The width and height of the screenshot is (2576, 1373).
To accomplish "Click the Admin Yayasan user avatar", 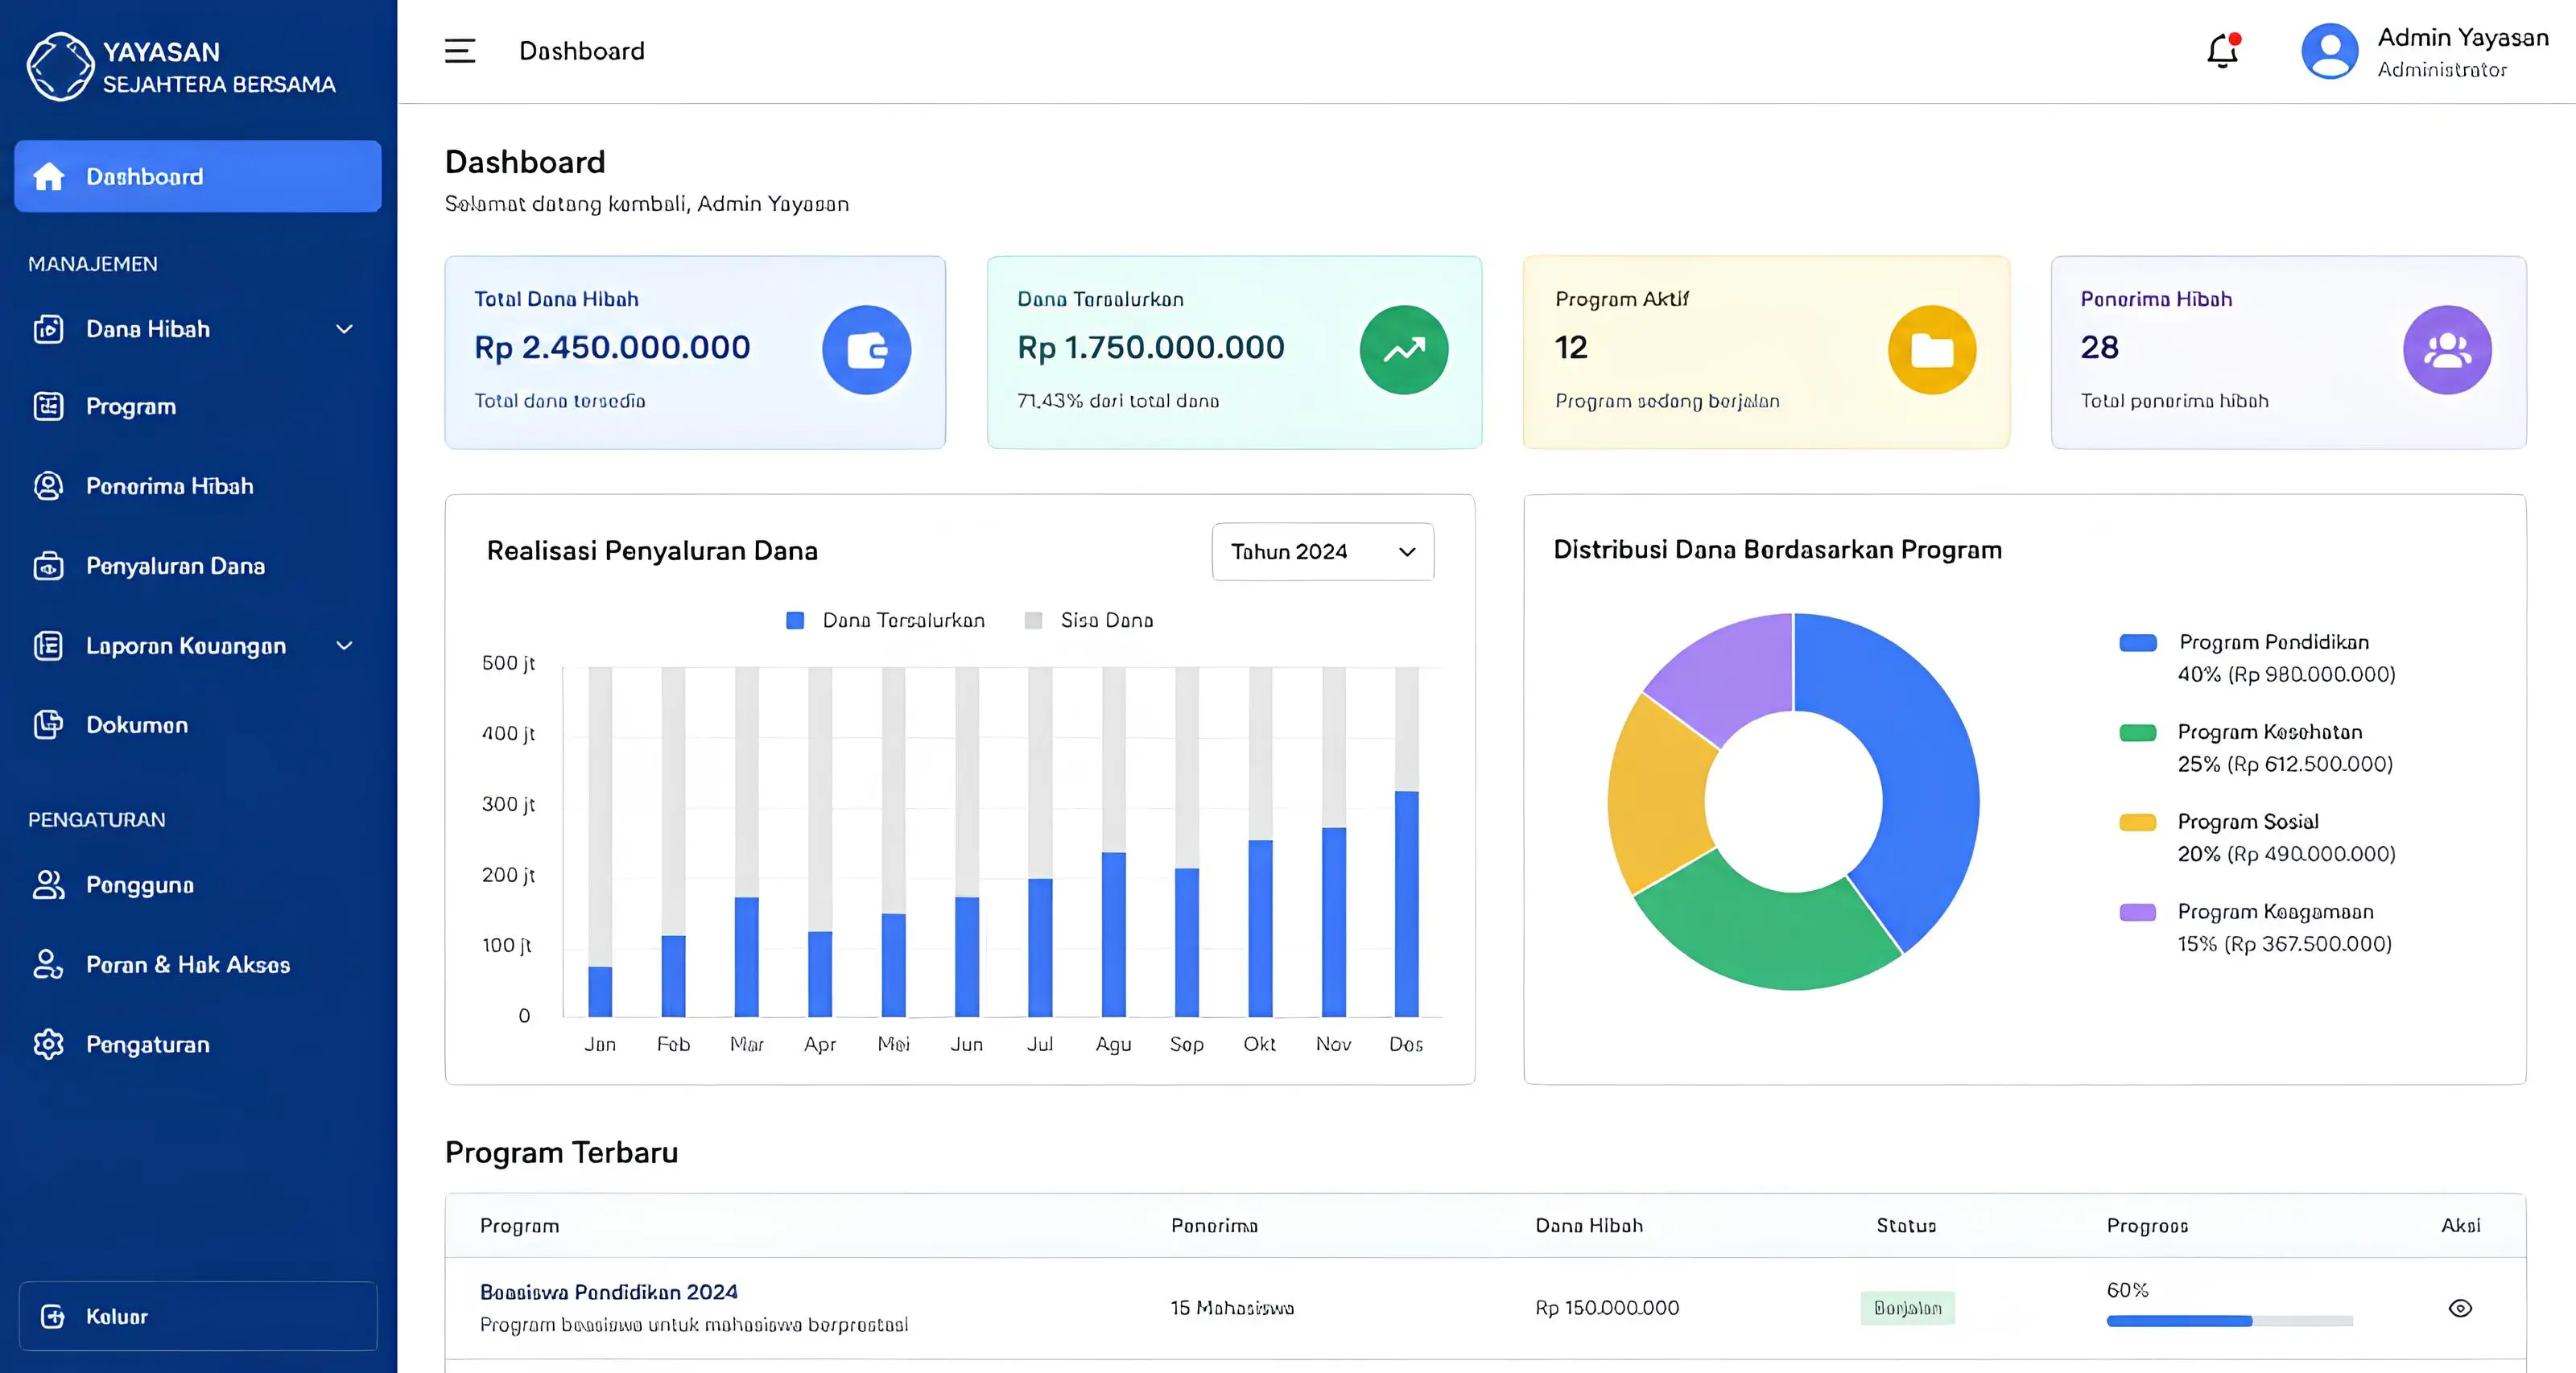I will point(2329,51).
